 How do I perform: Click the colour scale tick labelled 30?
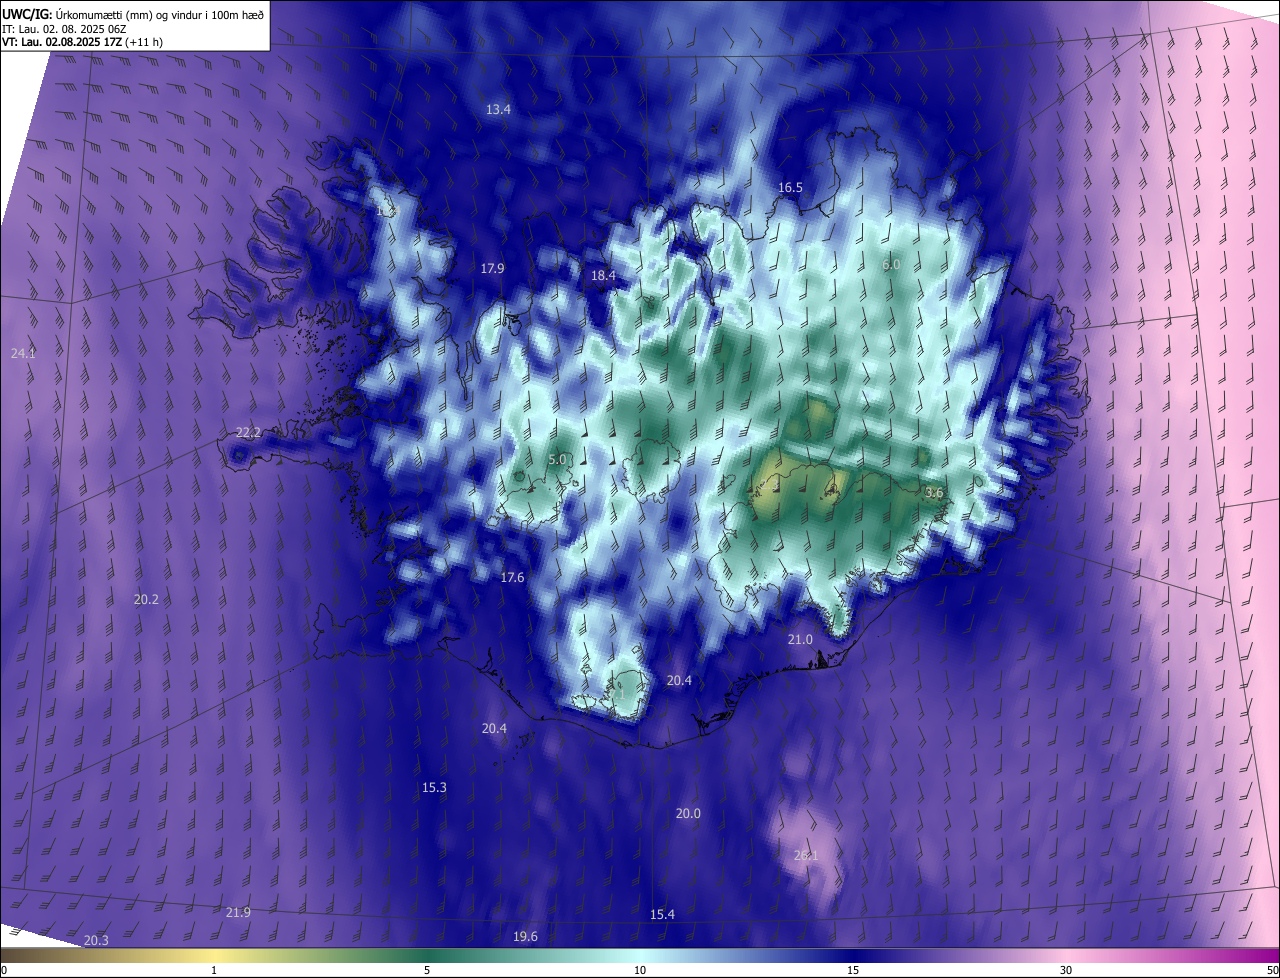(x=1066, y=970)
